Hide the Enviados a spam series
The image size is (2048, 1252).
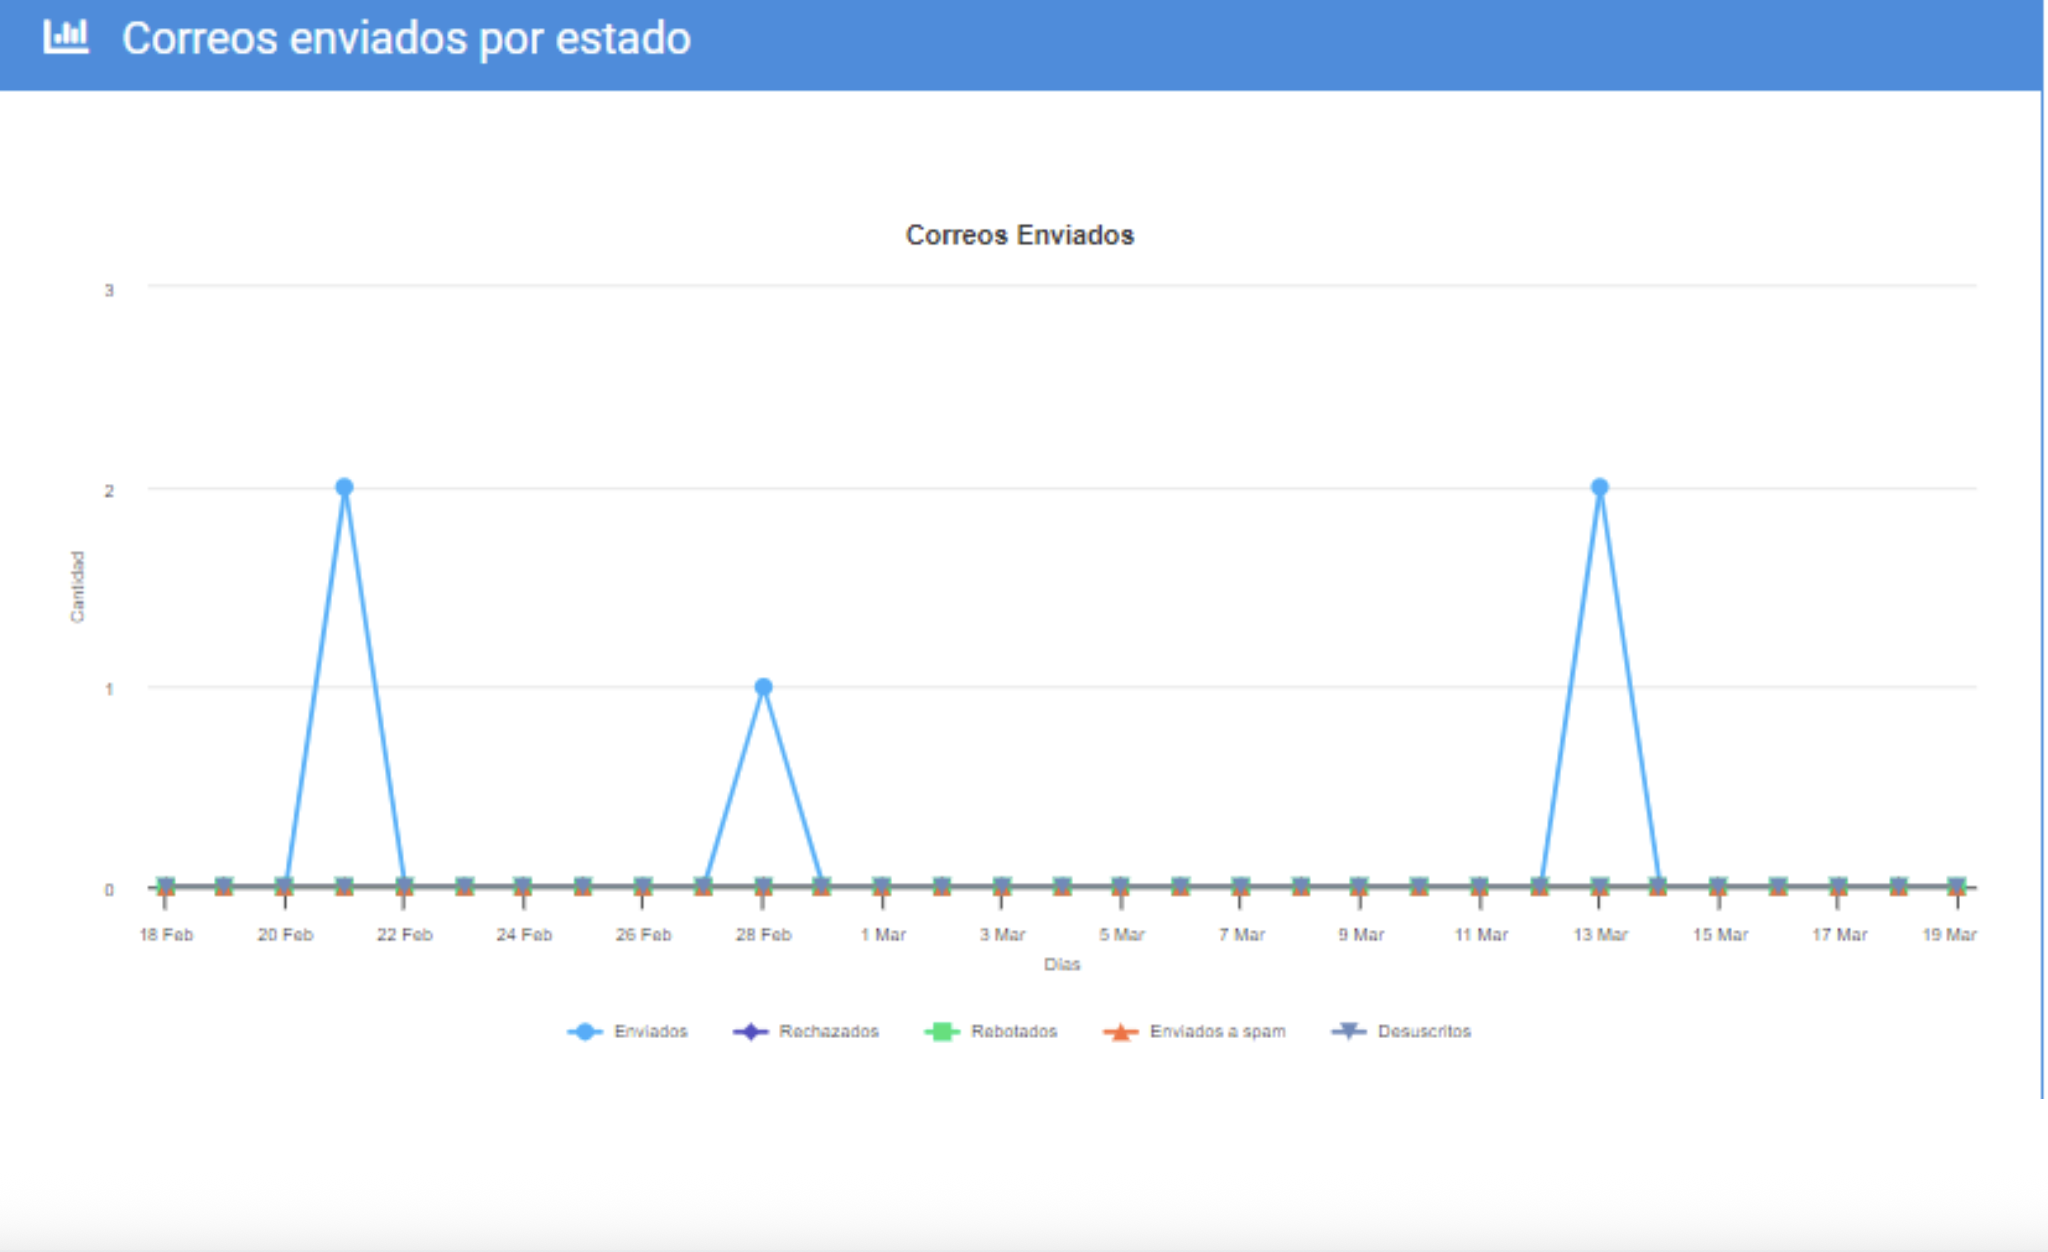[1217, 1031]
